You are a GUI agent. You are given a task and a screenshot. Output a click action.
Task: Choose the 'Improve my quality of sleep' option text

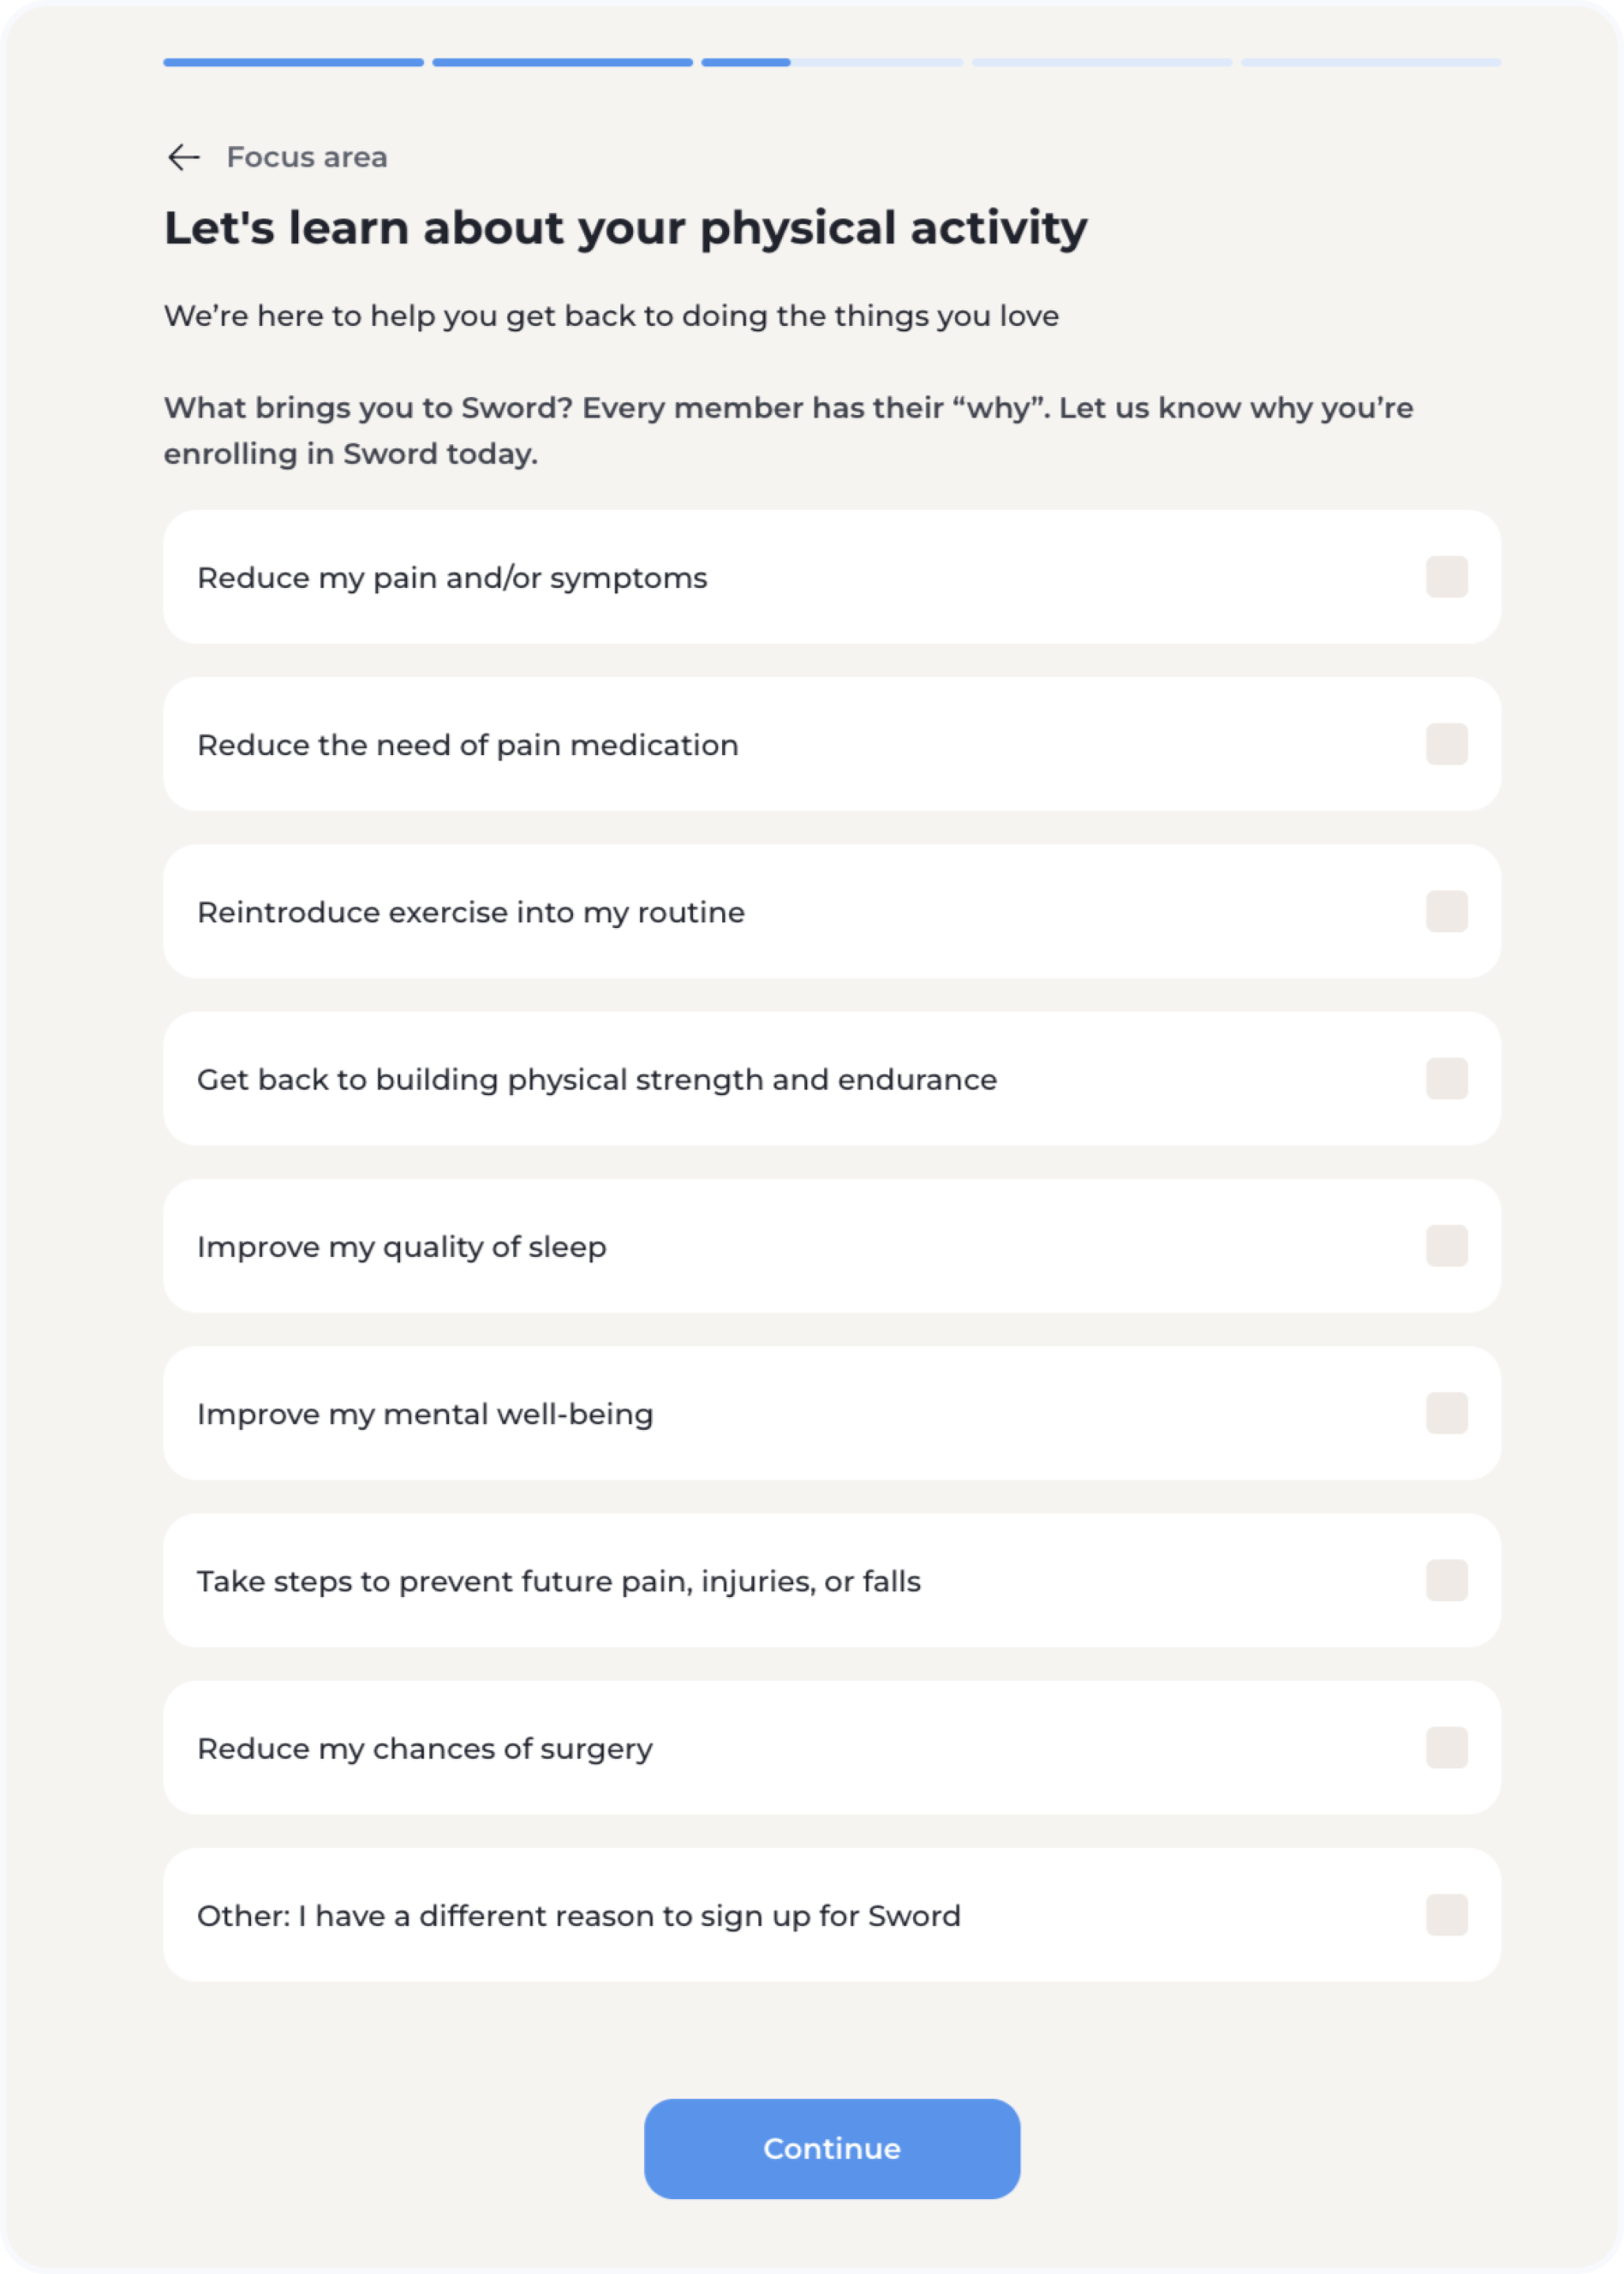click(x=401, y=1247)
